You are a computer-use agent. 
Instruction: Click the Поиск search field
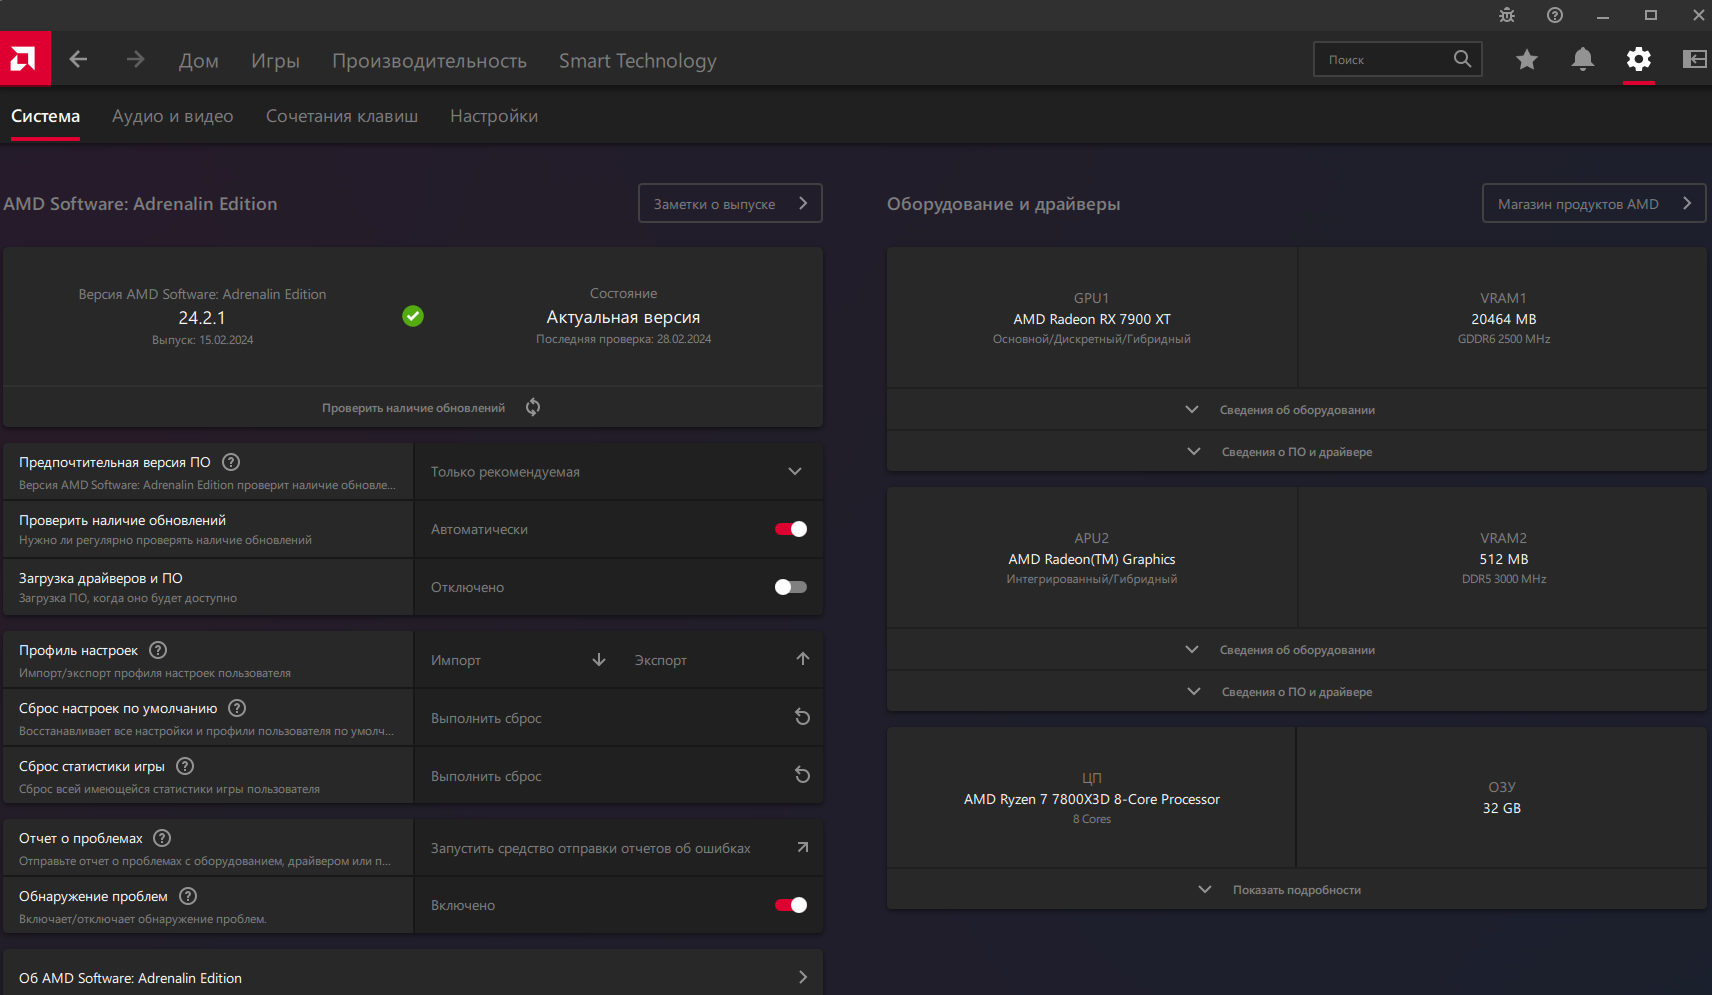click(1385, 60)
